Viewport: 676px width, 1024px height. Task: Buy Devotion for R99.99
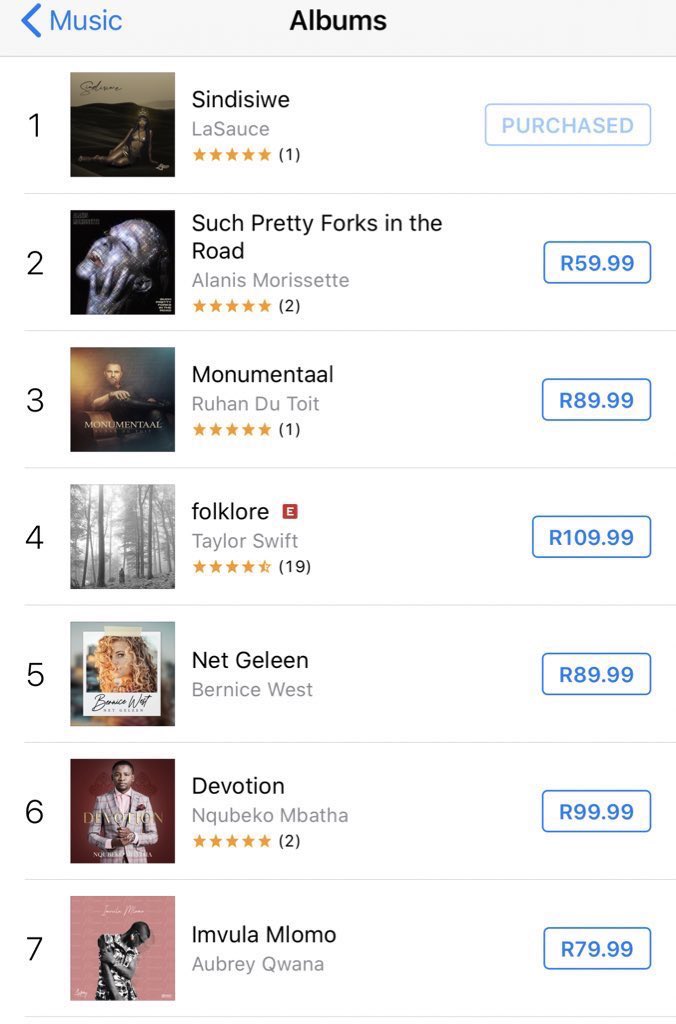[x=596, y=811]
